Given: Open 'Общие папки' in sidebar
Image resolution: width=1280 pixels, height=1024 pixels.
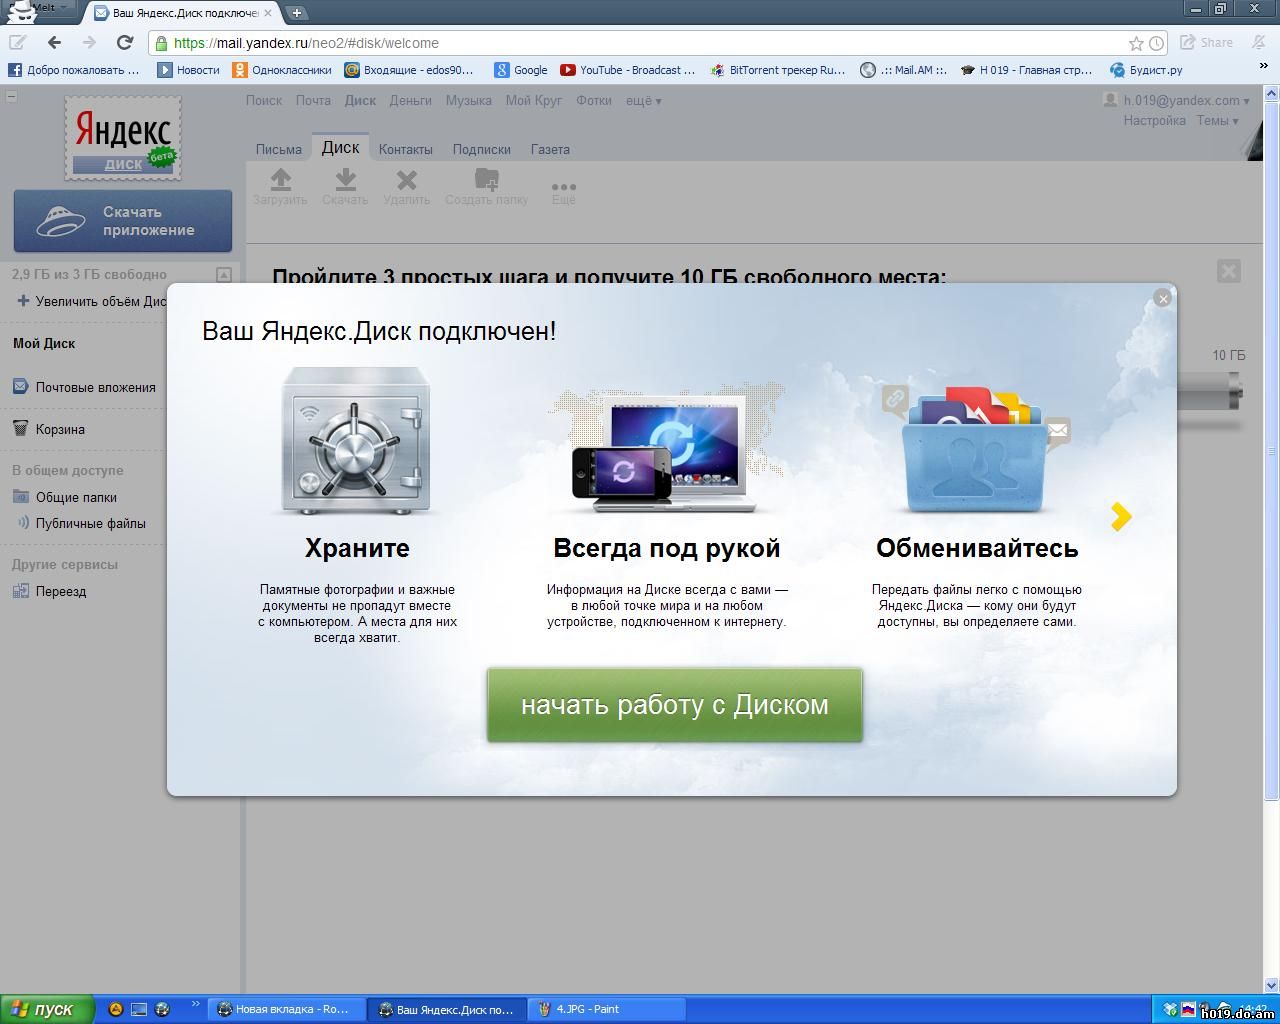Looking at the screenshot, I should pos(65,497).
